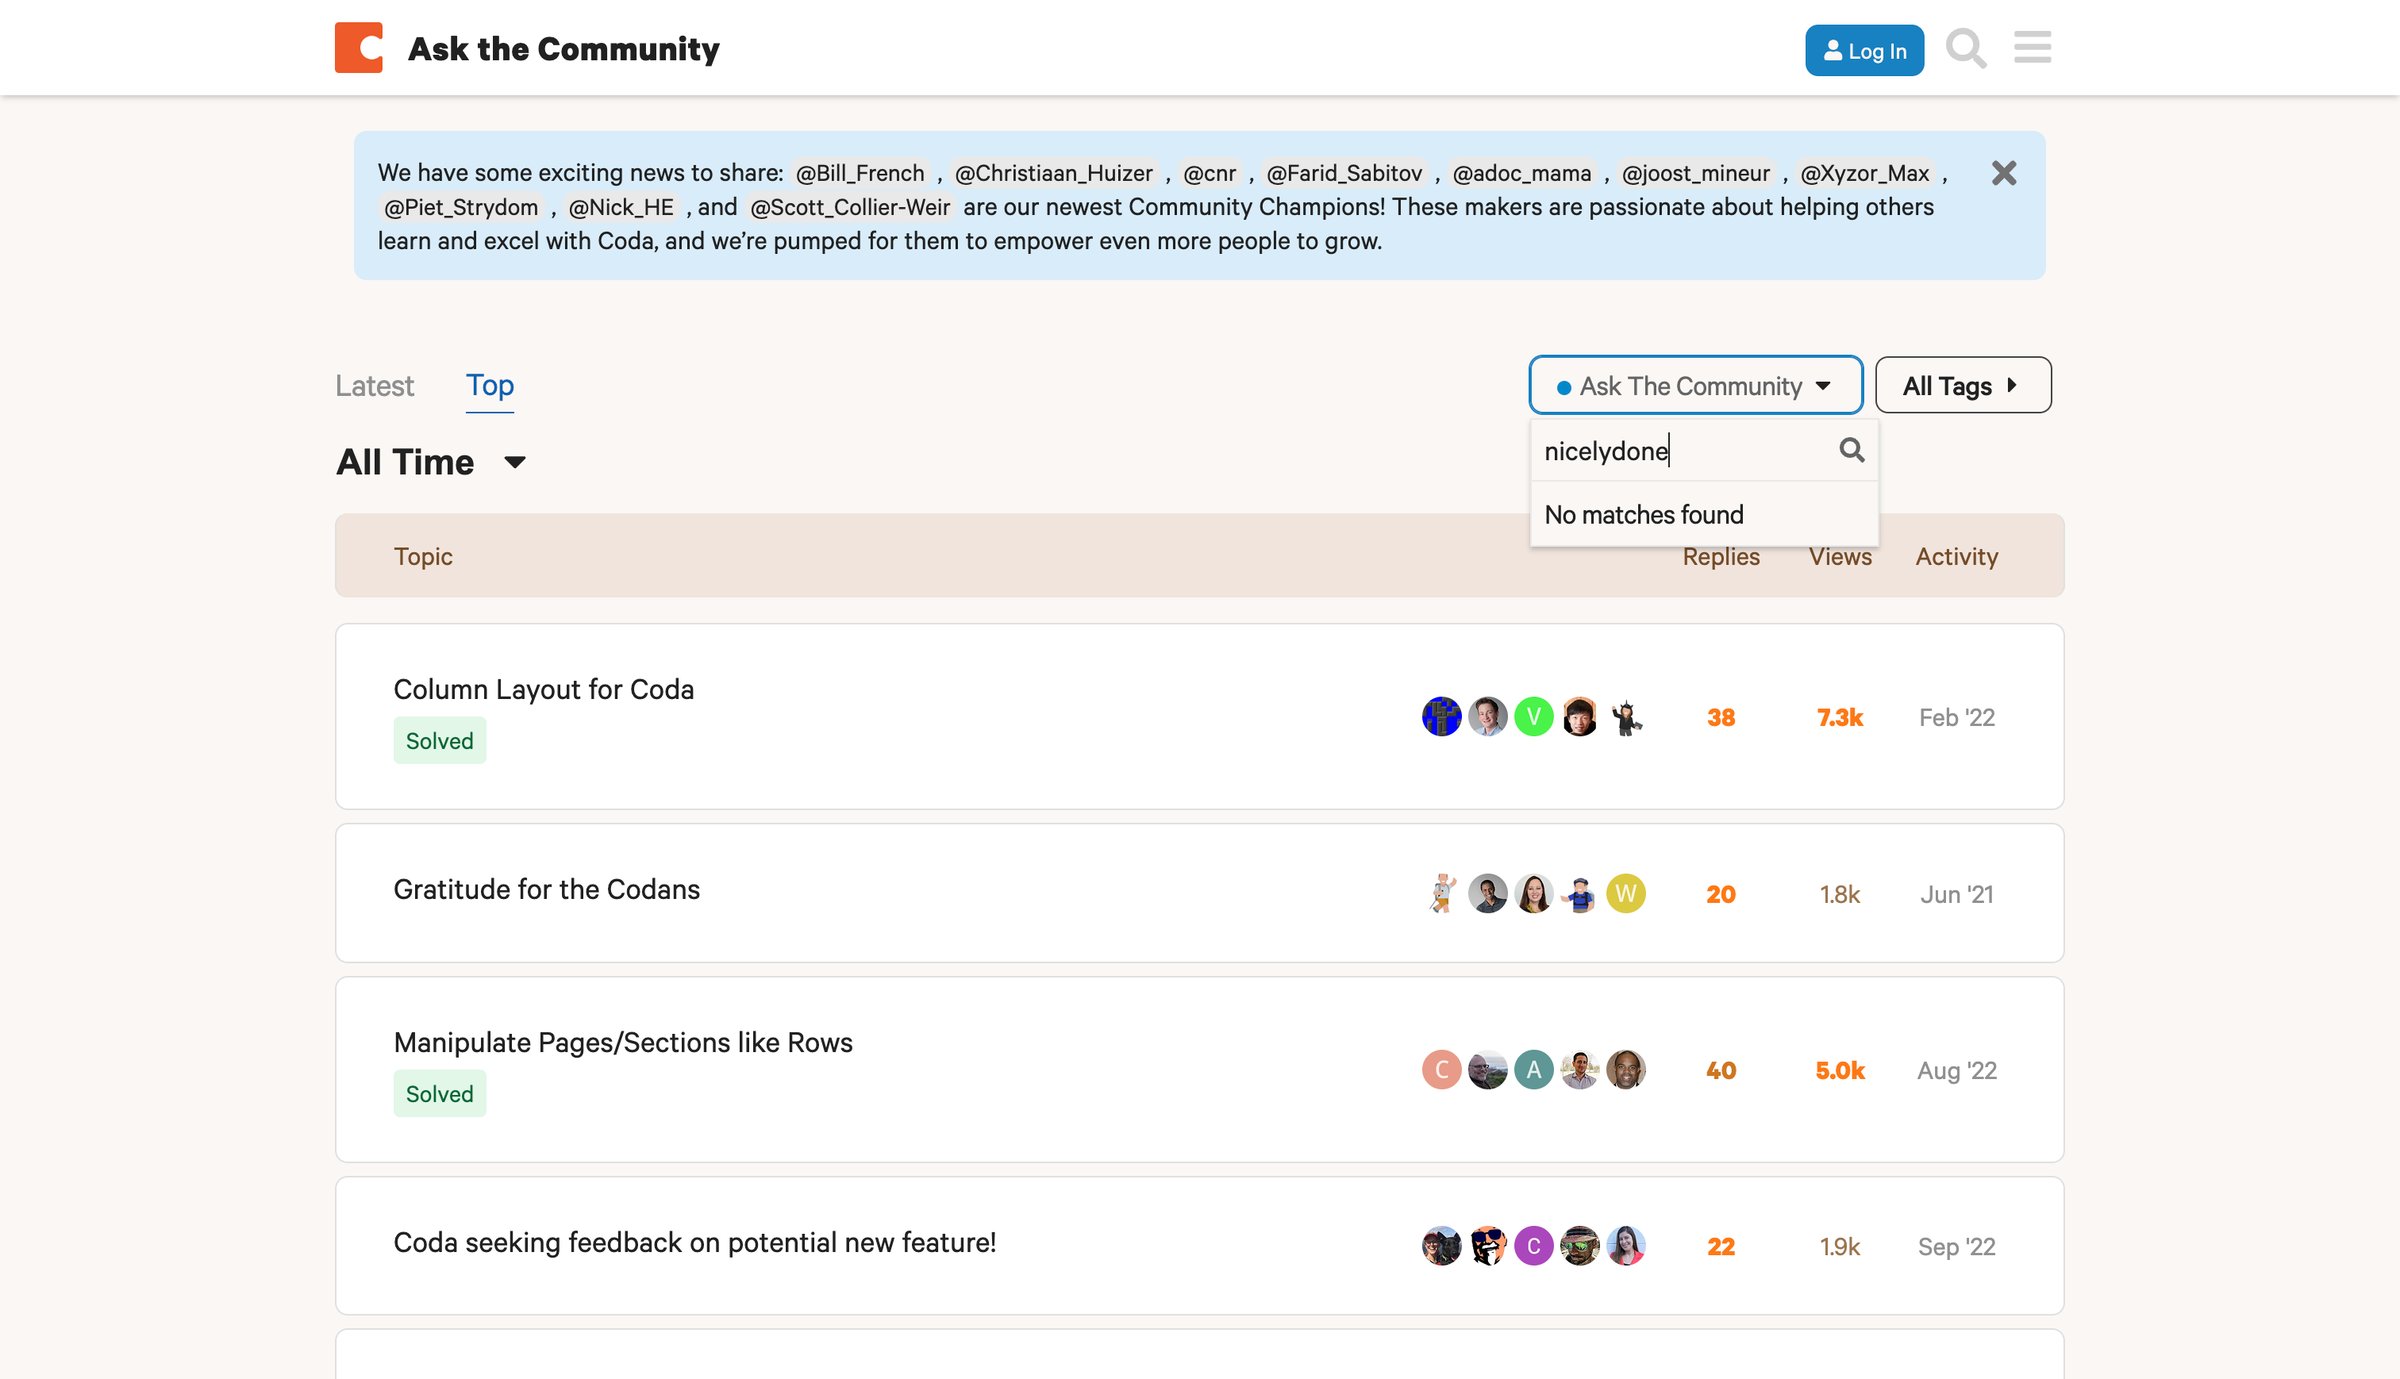
Task: Open the header search magnifier icon
Action: point(1966,48)
